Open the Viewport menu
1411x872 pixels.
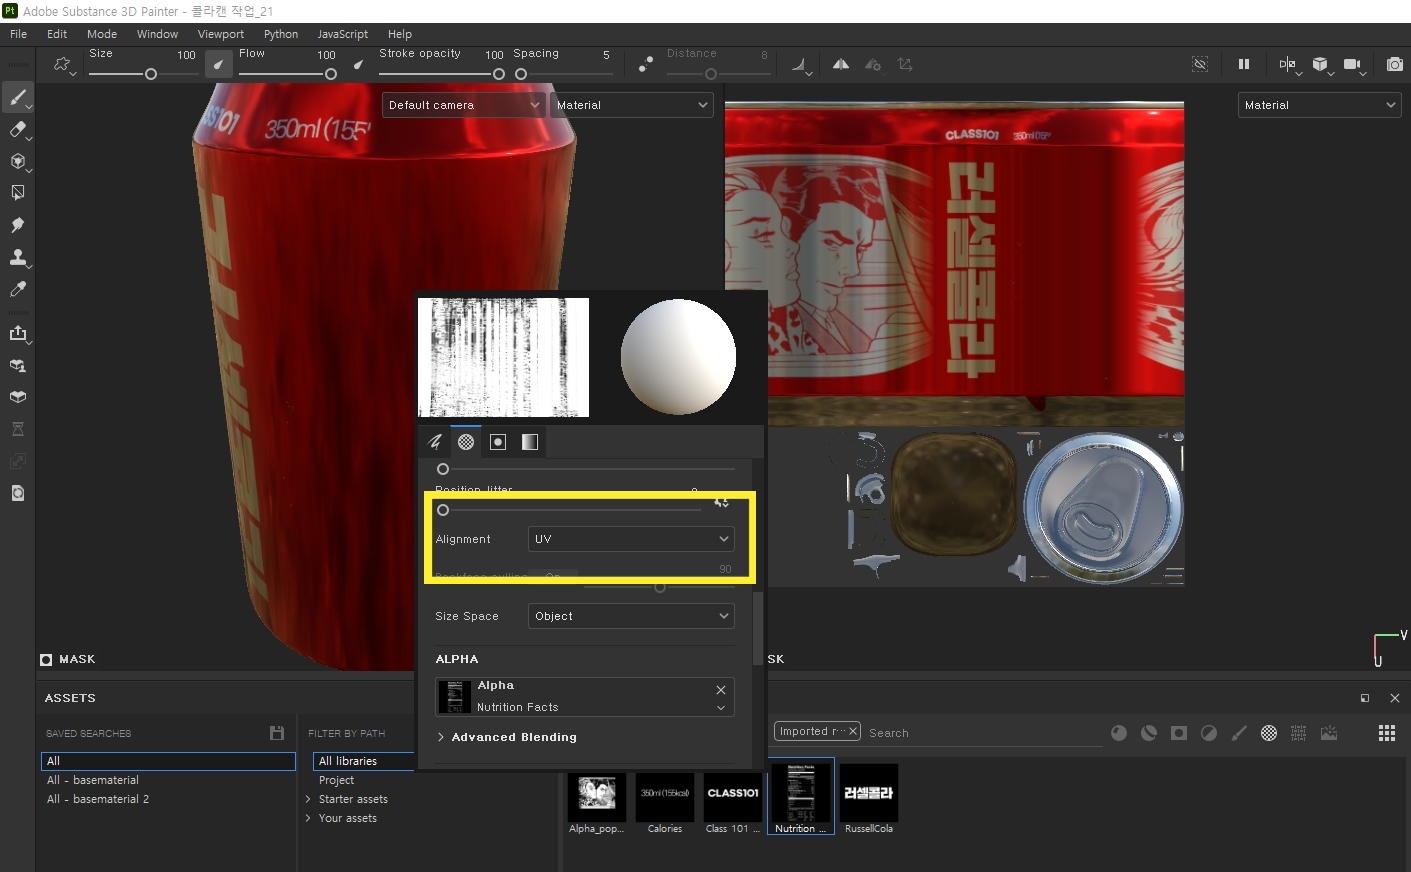(x=220, y=34)
